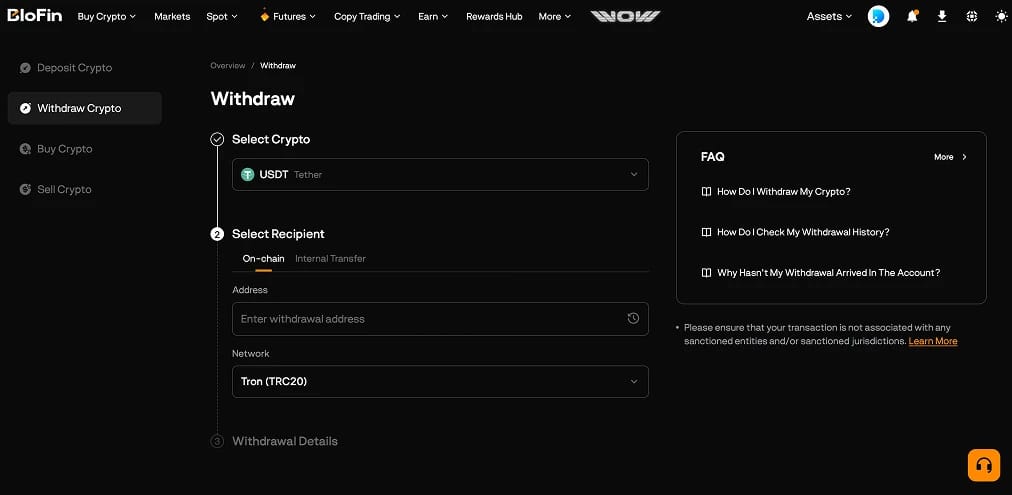The width and height of the screenshot is (1012, 495).
Task: Open the Tron (TRC20) network dropdown
Action: click(x=440, y=381)
